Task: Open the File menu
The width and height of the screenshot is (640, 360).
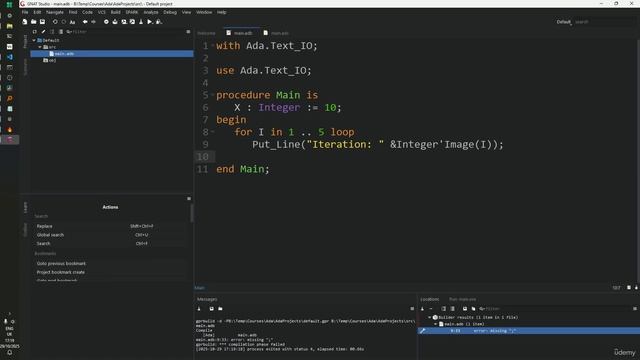Action: [x=25, y=12]
